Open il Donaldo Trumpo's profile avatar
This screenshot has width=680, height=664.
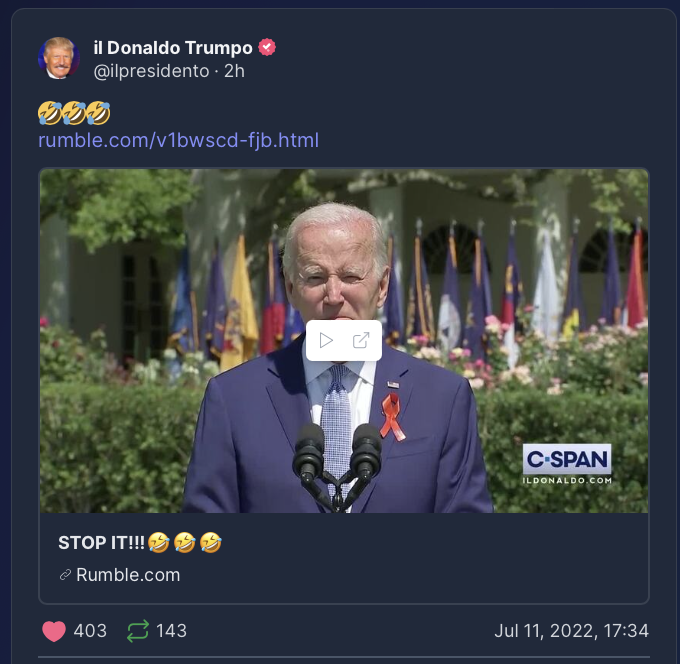point(59,58)
